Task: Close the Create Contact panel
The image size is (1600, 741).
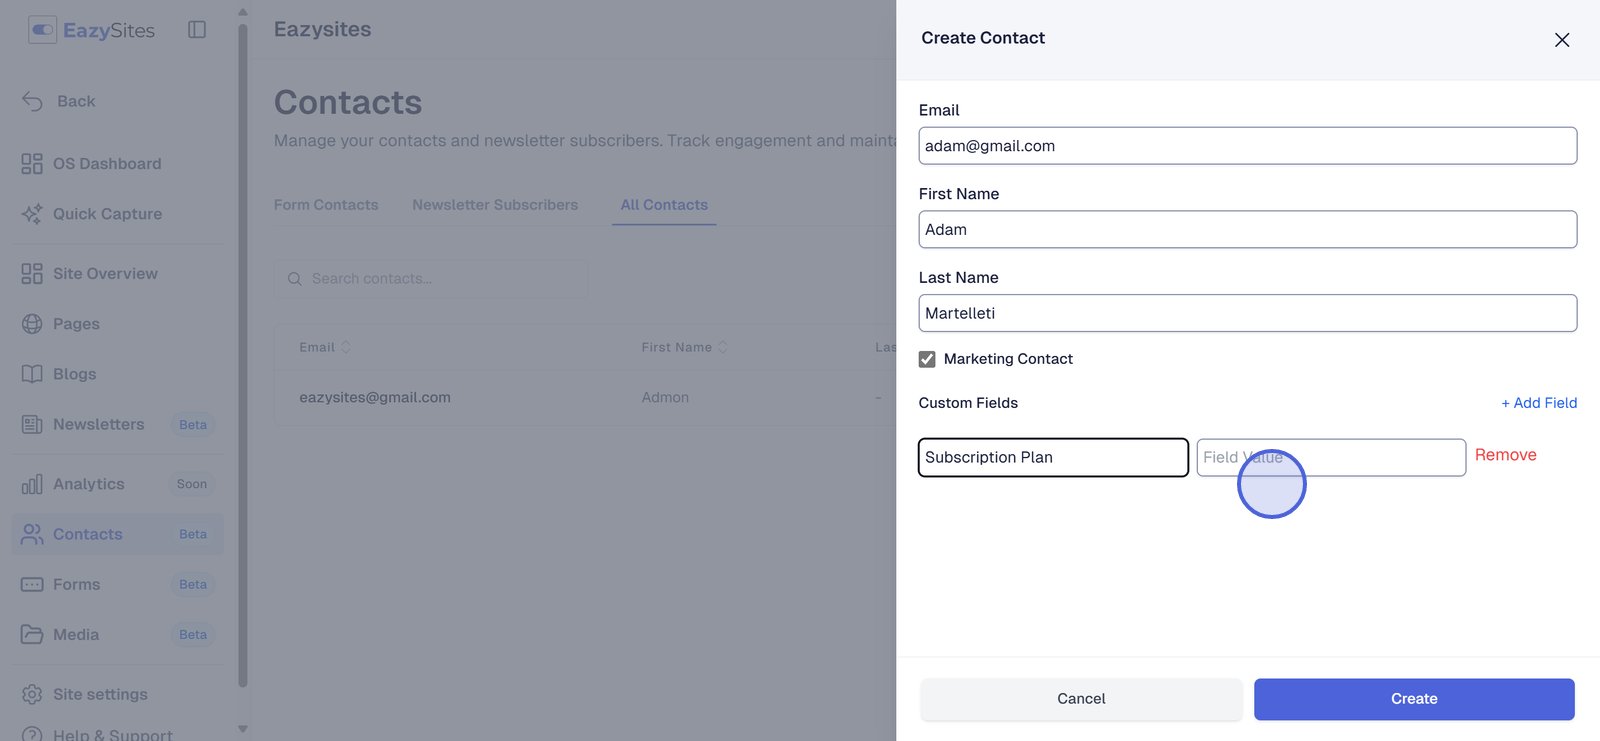Action: pyautogui.click(x=1562, y=40)
